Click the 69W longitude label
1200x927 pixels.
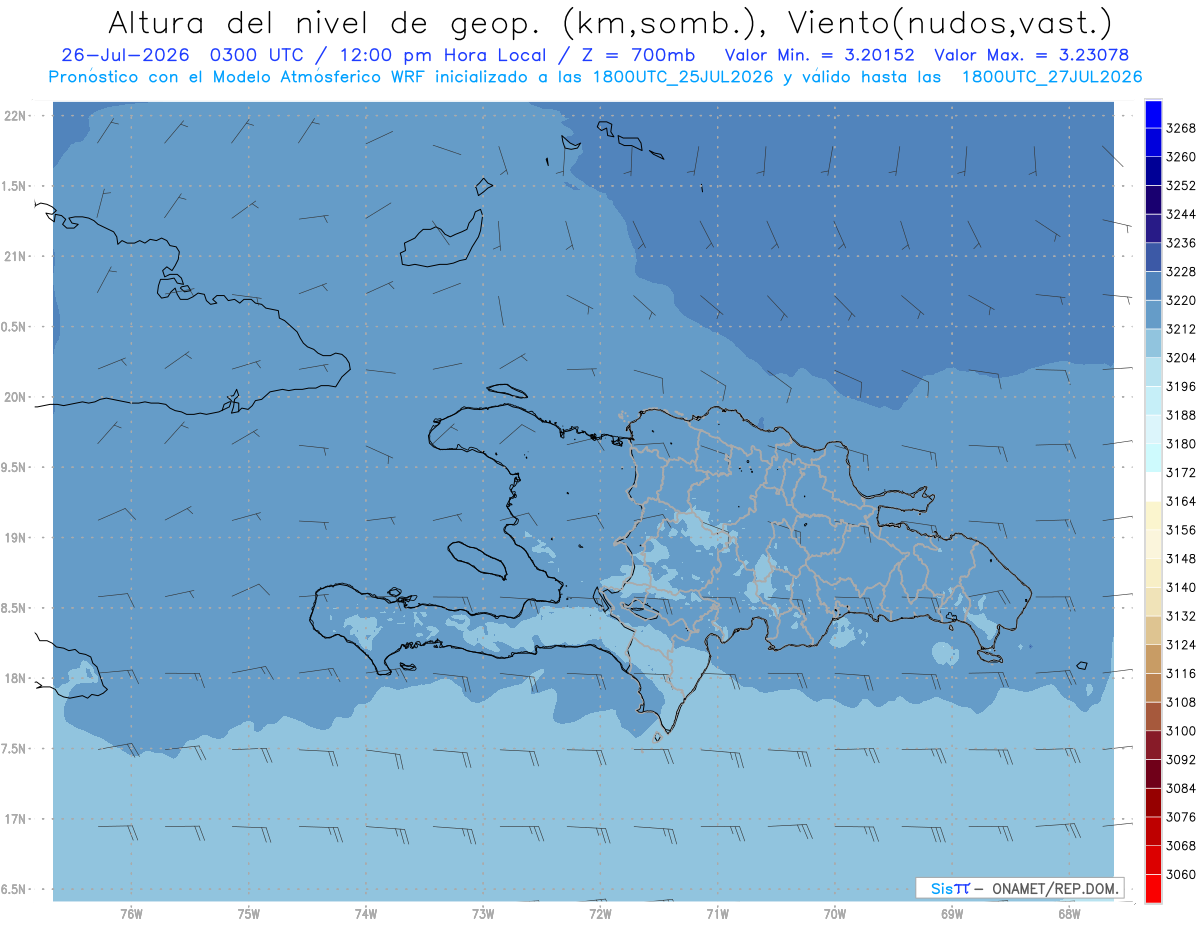(952, 914)
